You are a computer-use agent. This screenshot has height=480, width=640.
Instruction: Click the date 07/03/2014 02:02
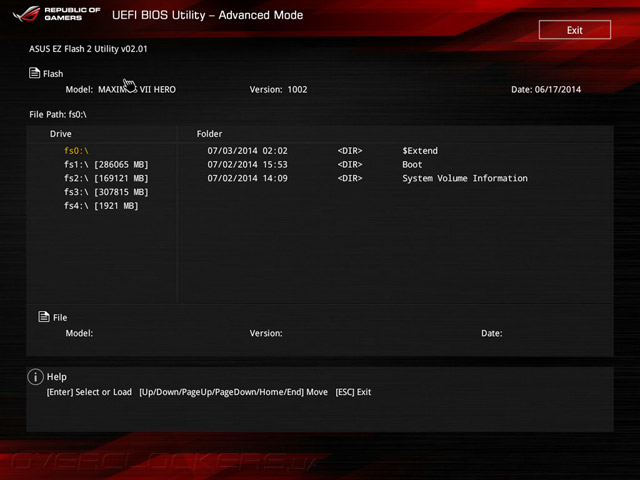247,151
